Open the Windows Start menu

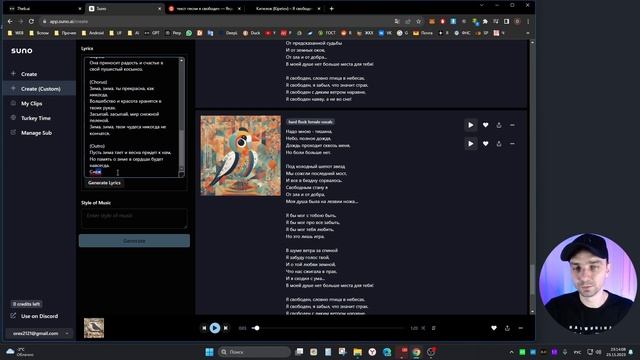[x=209, y=352]
